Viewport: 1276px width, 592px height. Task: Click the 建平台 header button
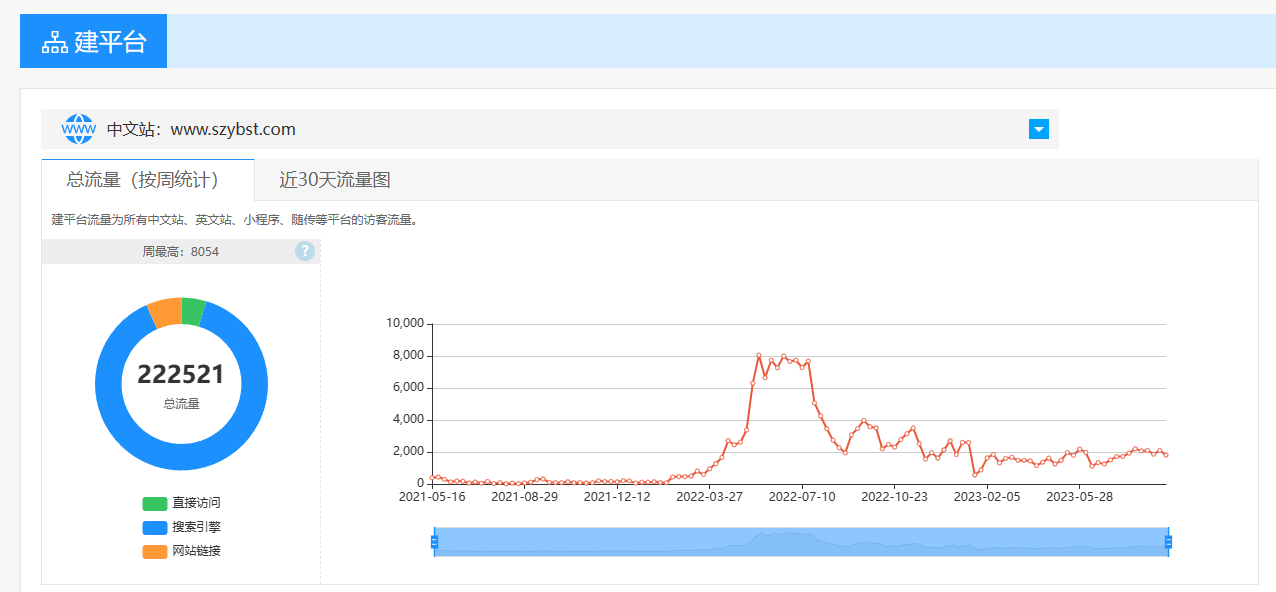click(93, 41)
